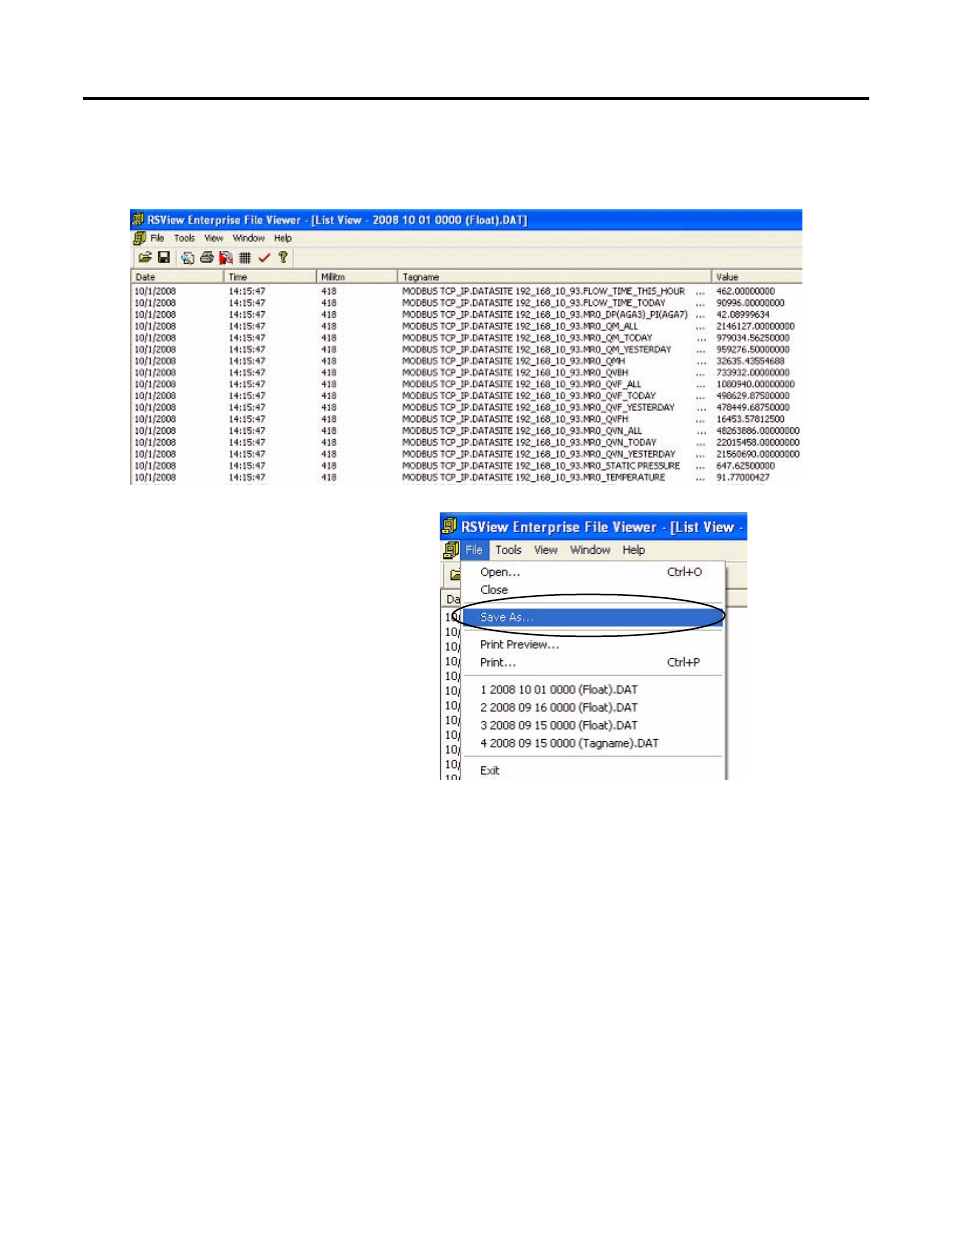Click the value 462.00000000
This screenshot has height=1235, width=954.
coord(746,292)
